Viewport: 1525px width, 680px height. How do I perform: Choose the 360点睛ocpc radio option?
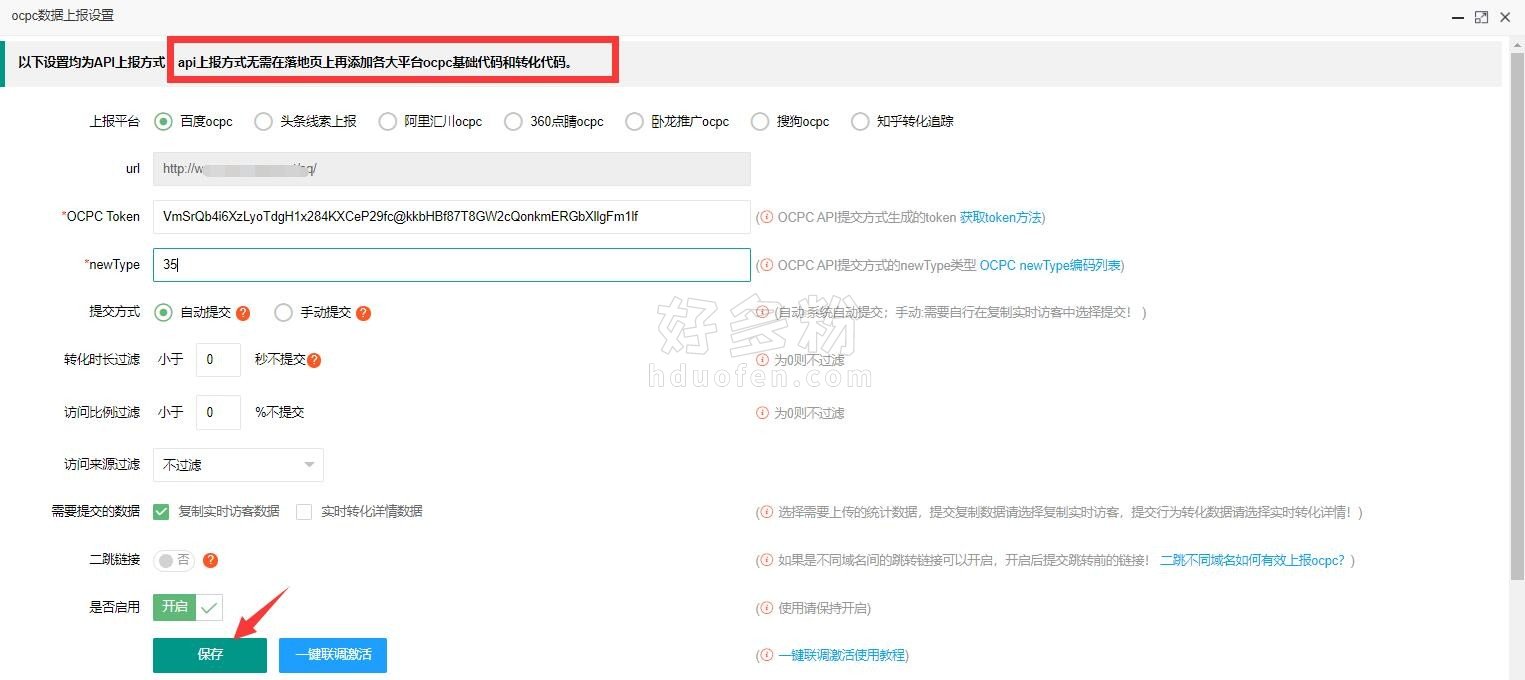click(x=513, y=121)
